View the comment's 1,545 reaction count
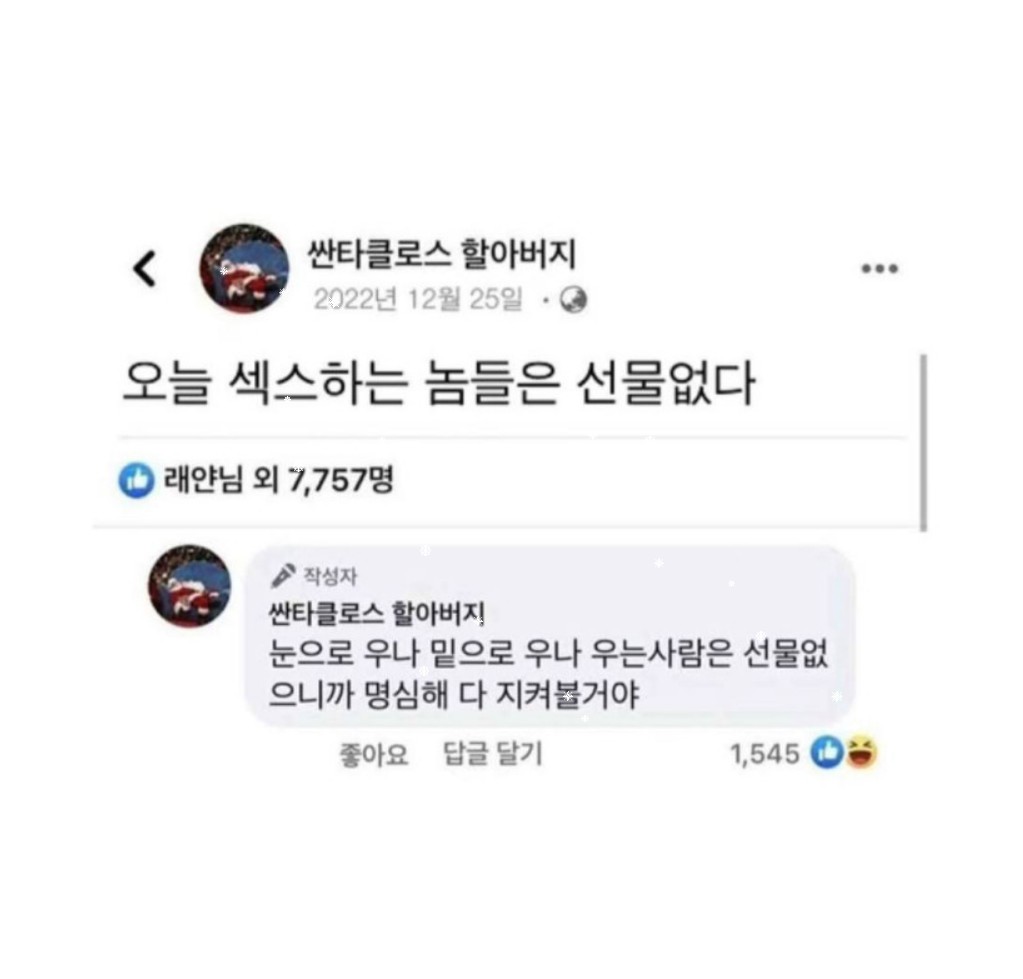This screenshot has height=979, width=1023. (x=765, y=754)
